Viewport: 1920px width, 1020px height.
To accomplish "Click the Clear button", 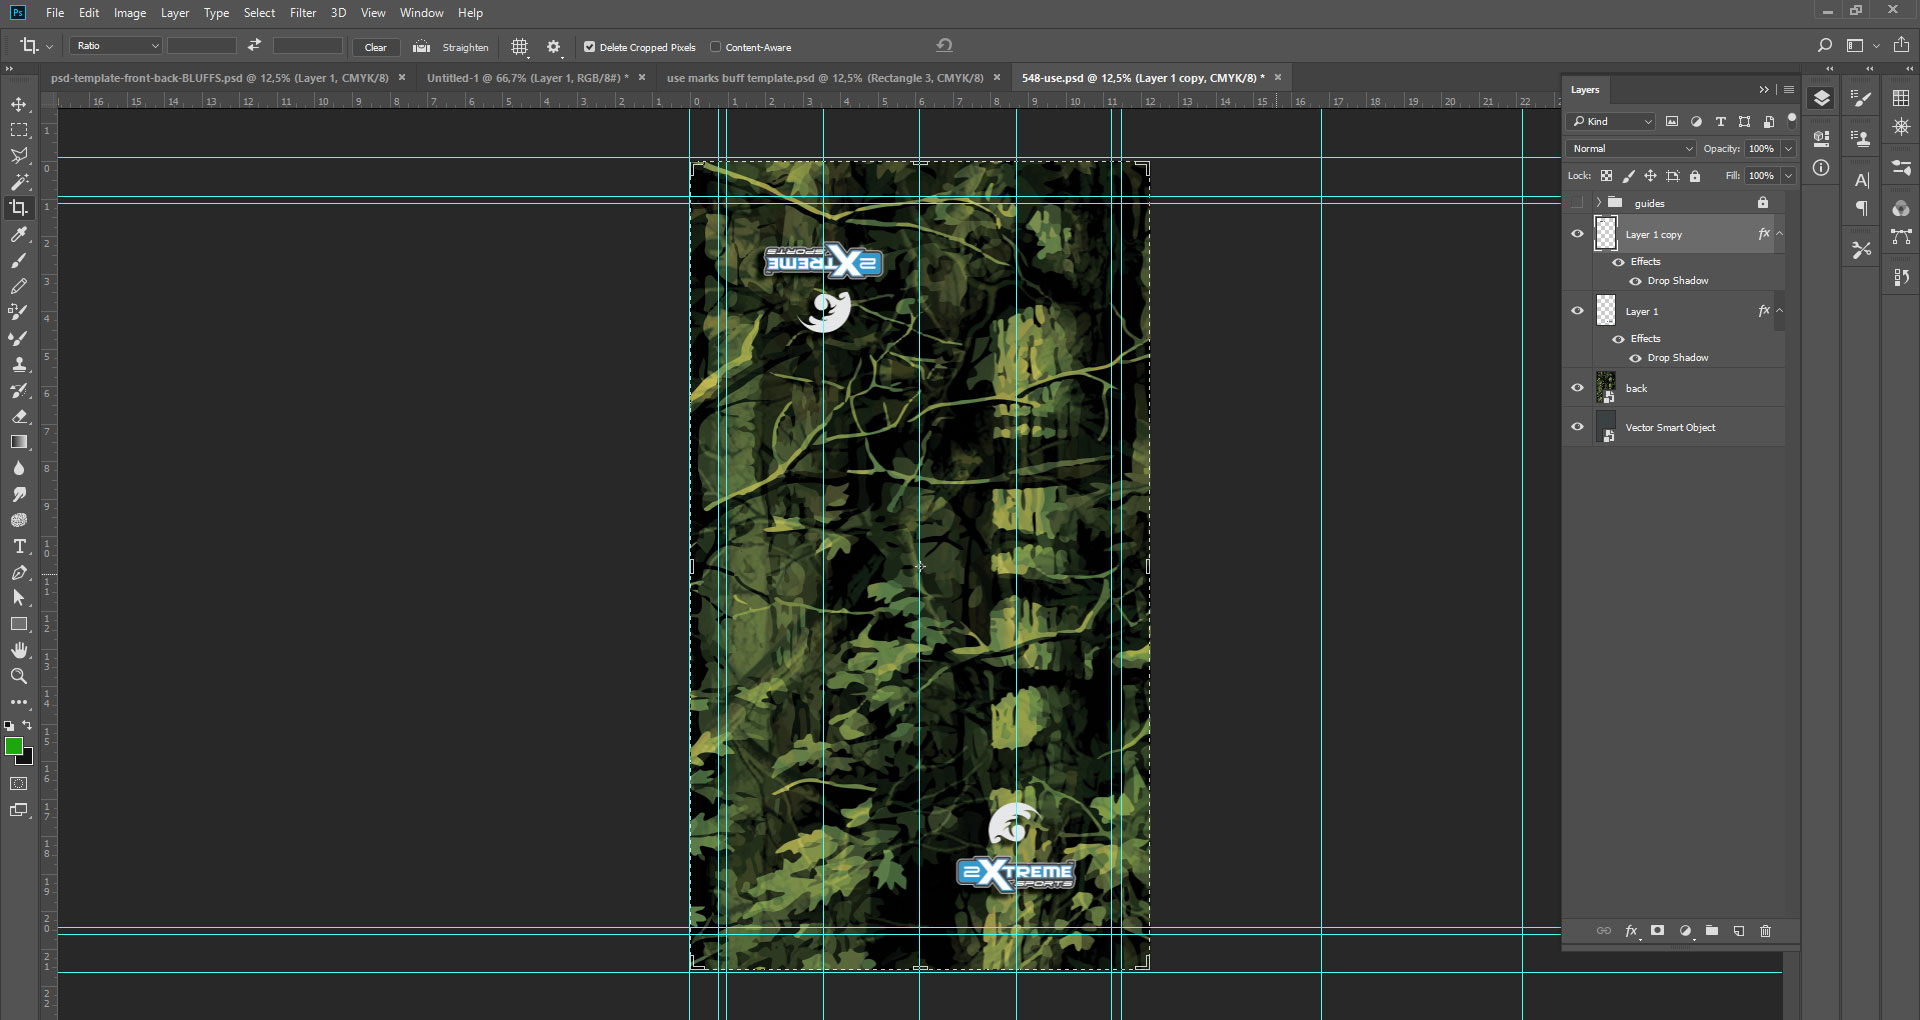I will [x=376, y=47].
